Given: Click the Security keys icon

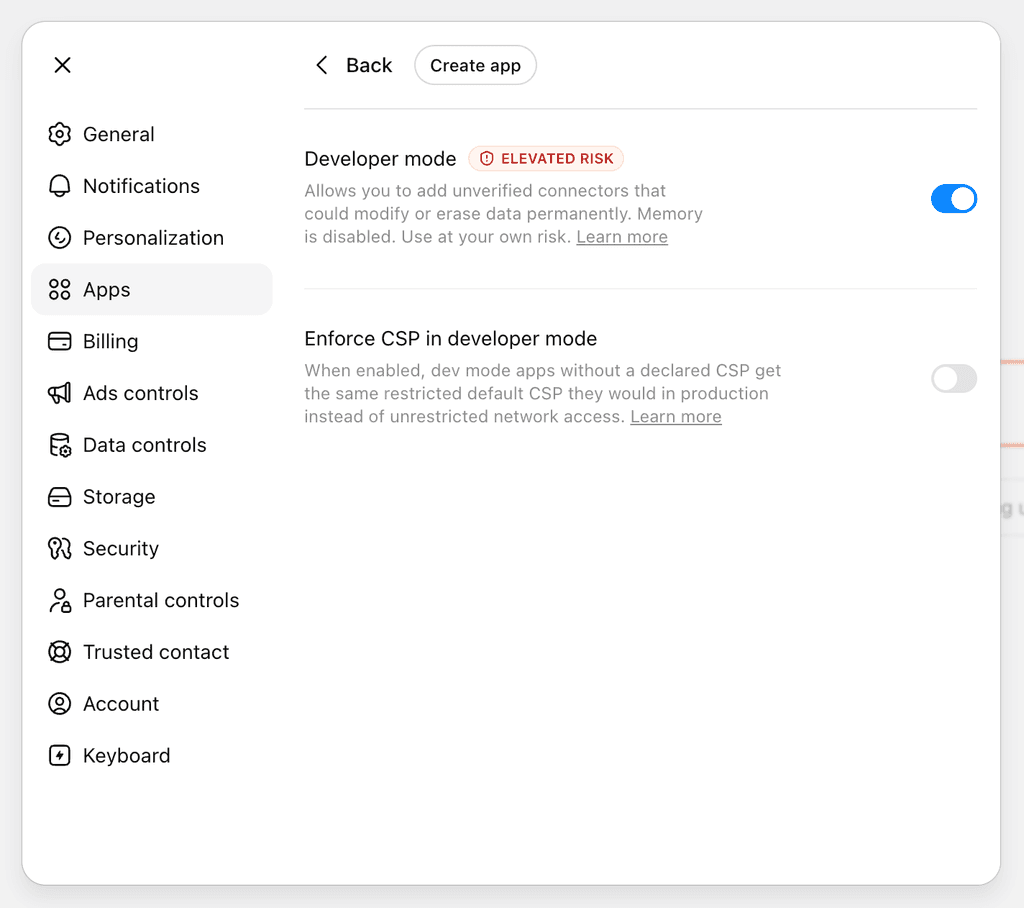Looking at the screenshot, I should tap(59, 549).
